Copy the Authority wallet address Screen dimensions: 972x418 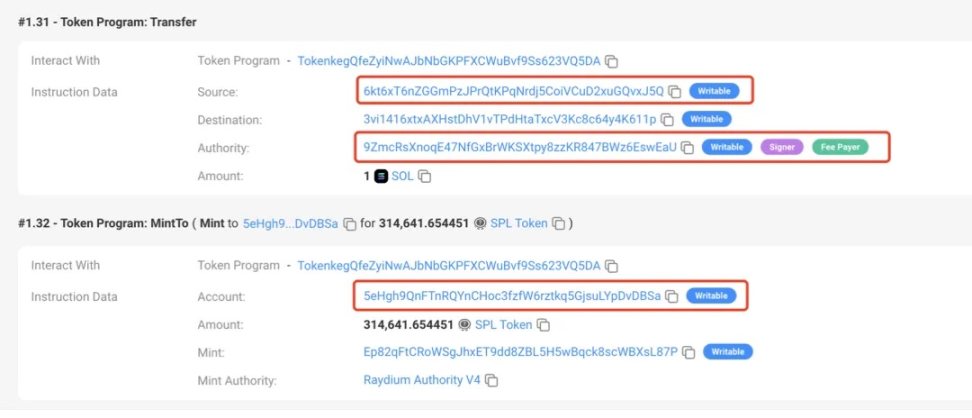click(686, 148)
